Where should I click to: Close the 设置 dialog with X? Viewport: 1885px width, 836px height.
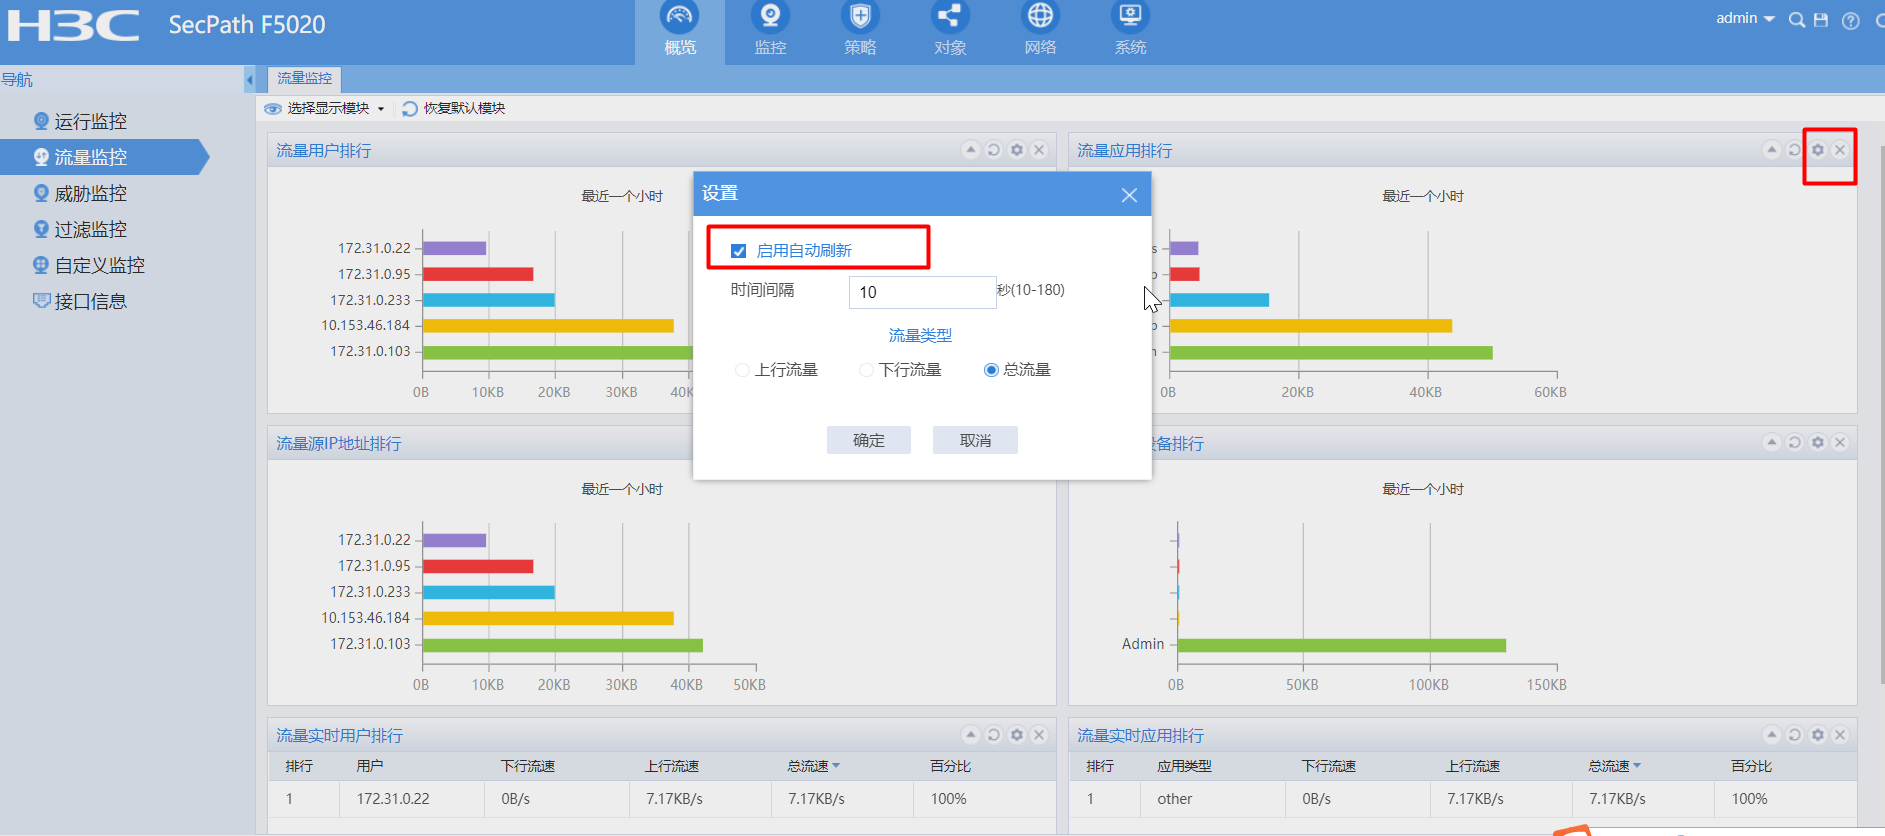[x=1129, y=195]
